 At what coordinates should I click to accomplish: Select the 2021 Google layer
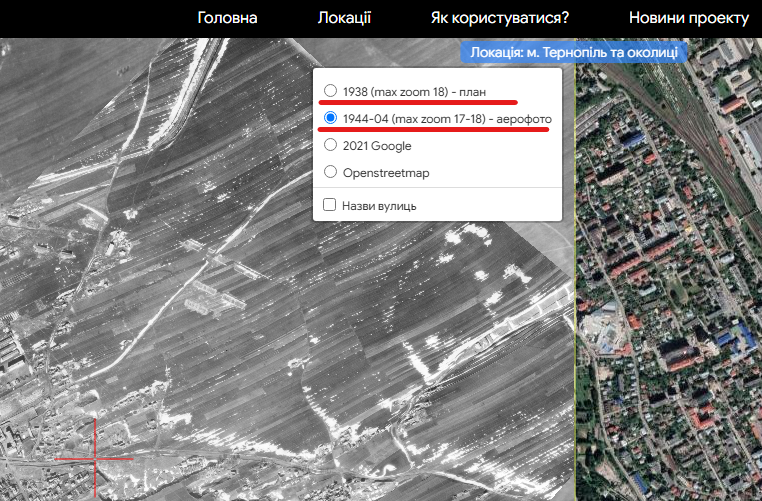coord(330,145)
